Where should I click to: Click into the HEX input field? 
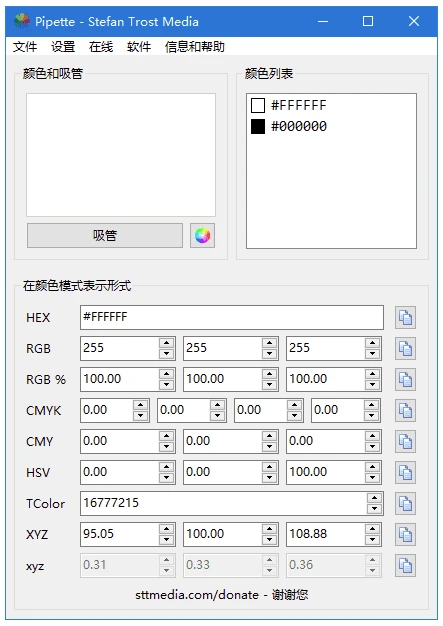tap(231, 318)
